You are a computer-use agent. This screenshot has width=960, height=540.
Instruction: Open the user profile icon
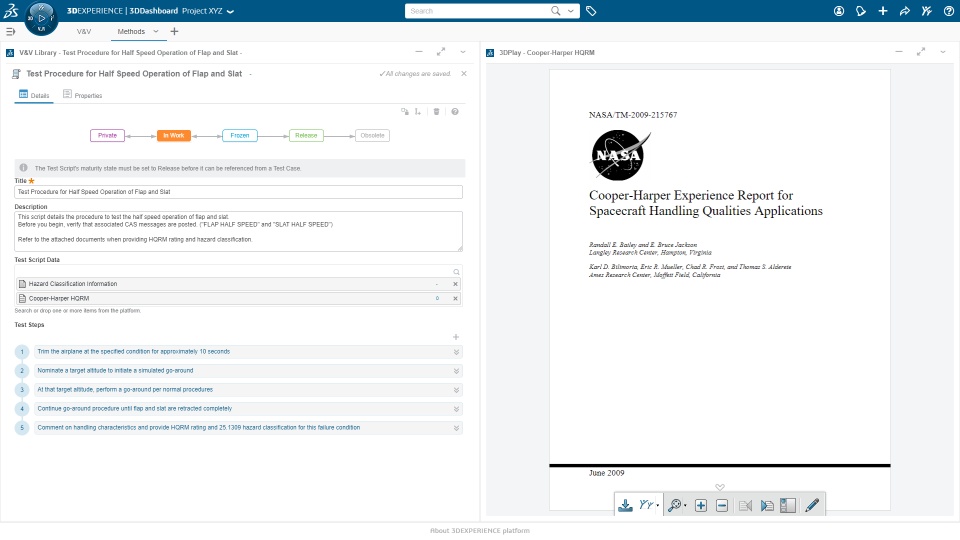pos(839,10)
